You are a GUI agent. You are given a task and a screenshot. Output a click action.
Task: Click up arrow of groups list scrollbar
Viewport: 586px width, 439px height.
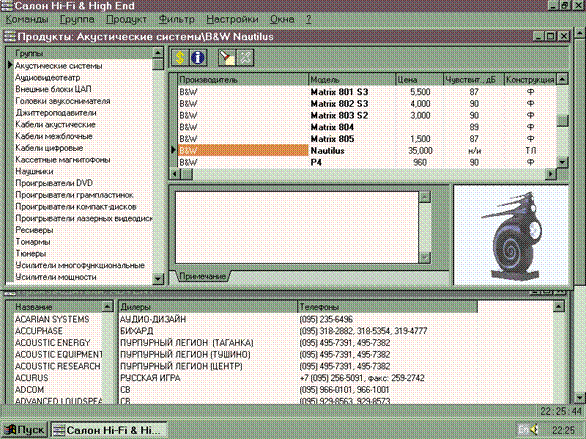(158, 53)
